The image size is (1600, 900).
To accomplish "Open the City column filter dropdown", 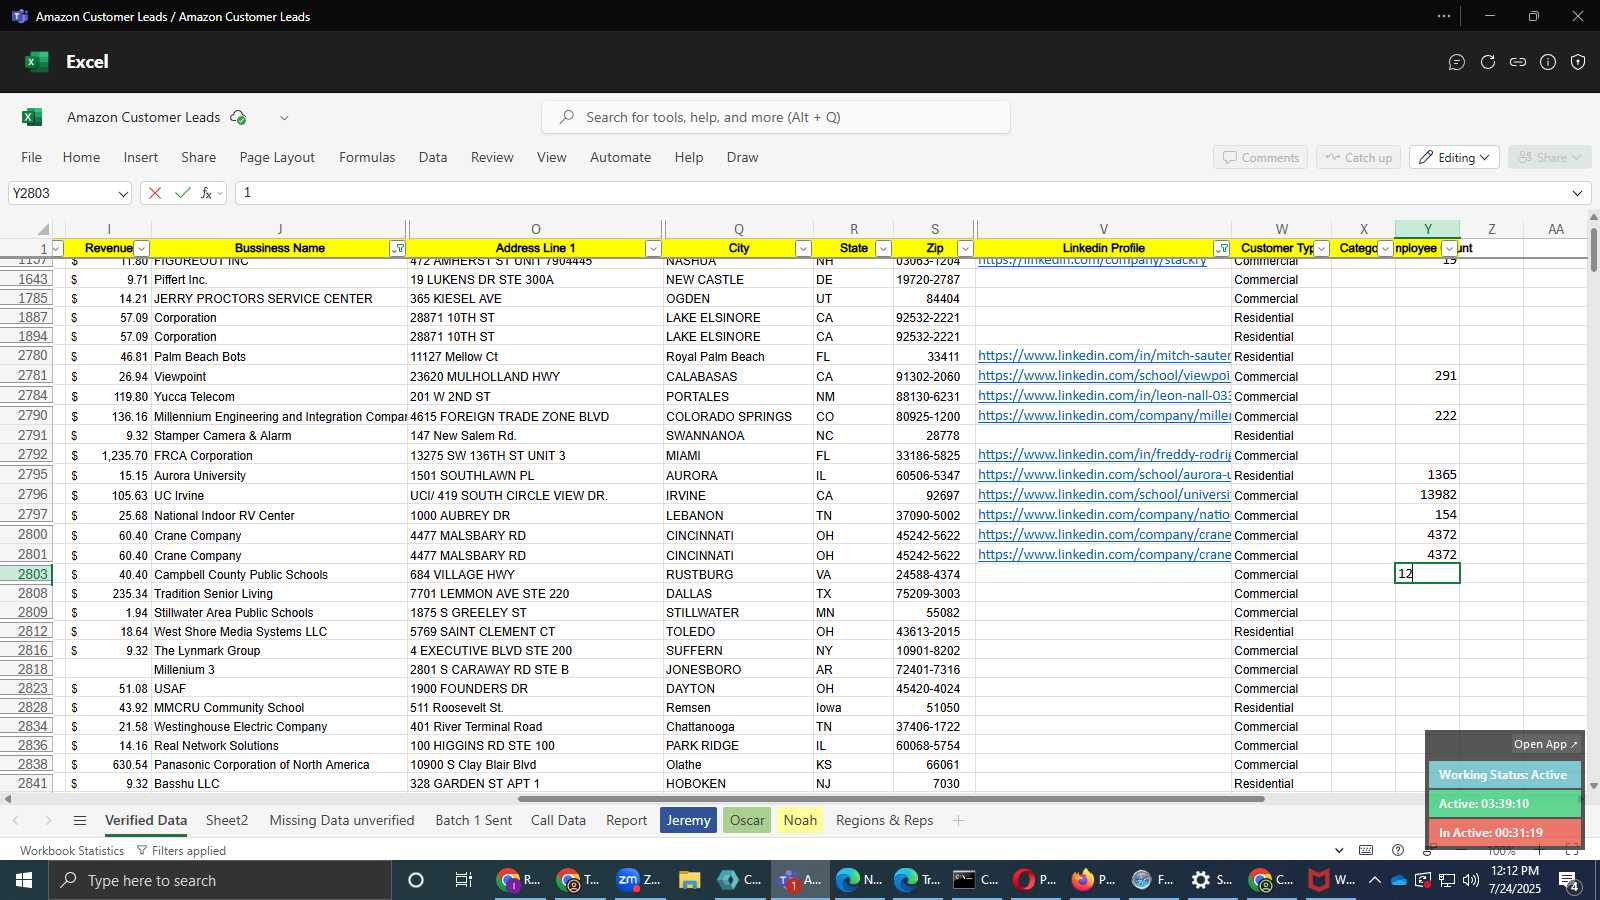I will [802, 248].
